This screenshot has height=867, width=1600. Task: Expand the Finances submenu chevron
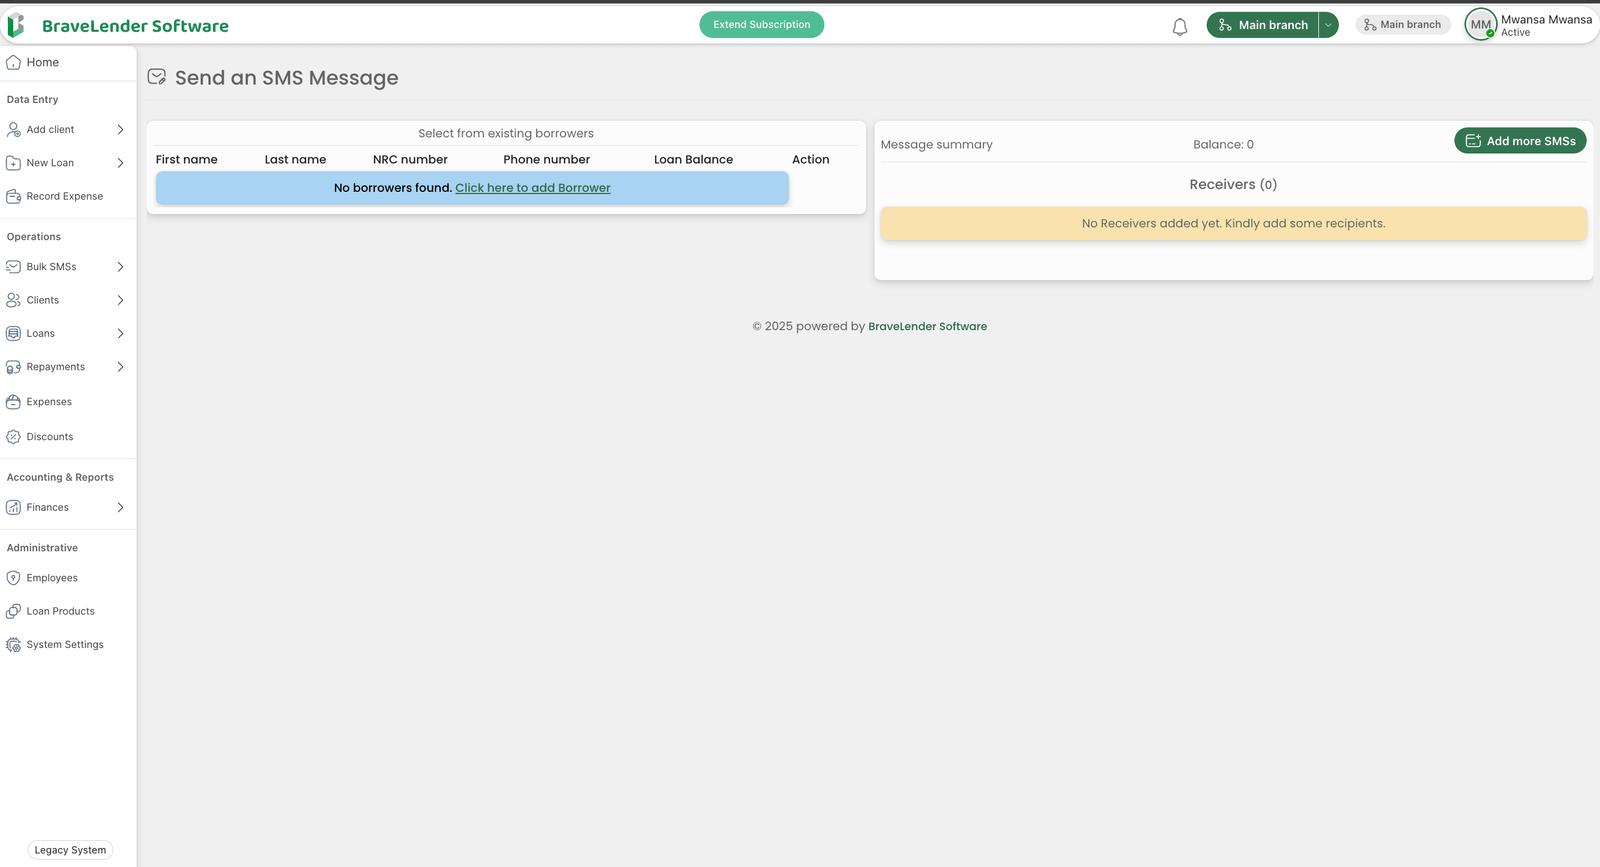point(120,508)
